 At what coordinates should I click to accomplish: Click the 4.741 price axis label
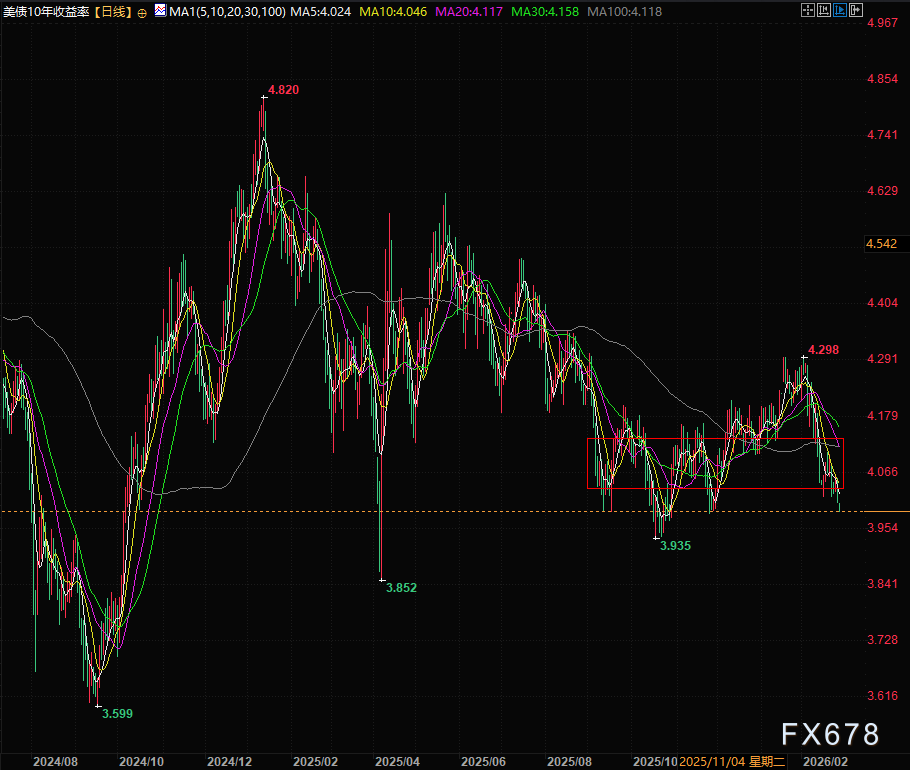coord(882,135)
